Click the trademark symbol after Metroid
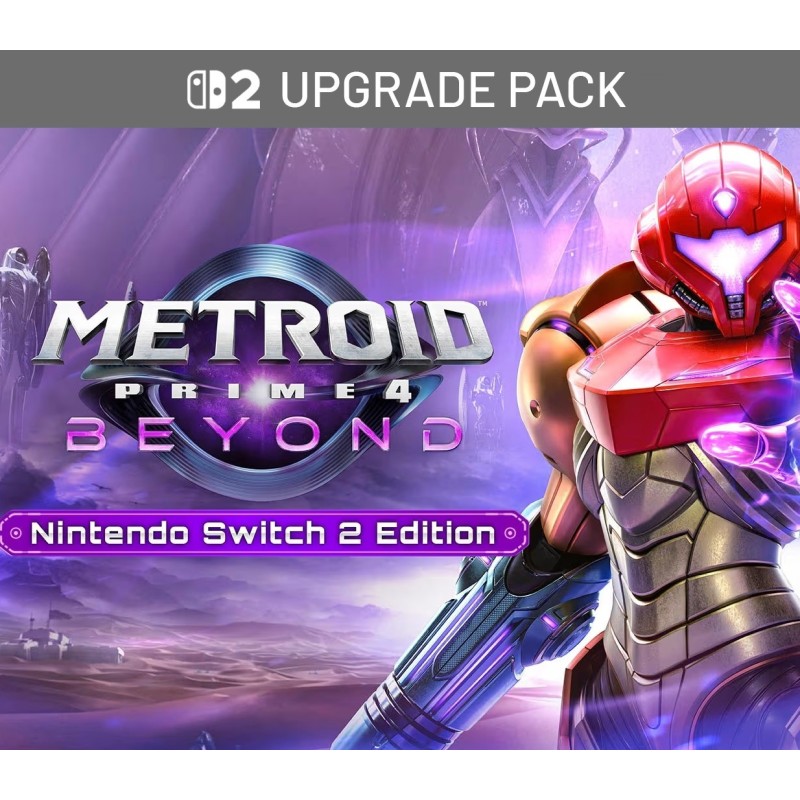Viewport: 800px width, 800px height. [481, 304]
